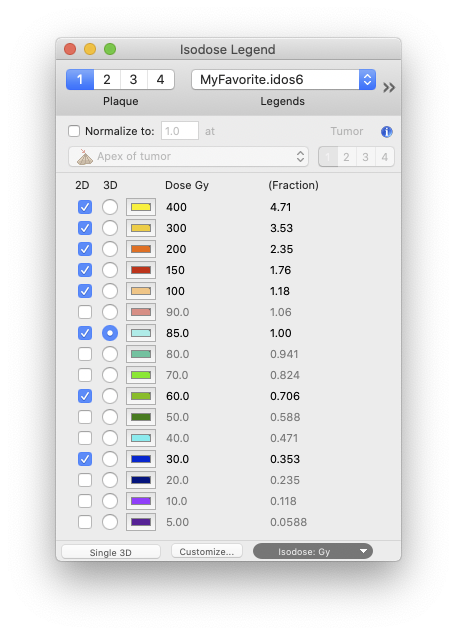Click the Customize... button
457x635 pixels.
click(207, 551)
